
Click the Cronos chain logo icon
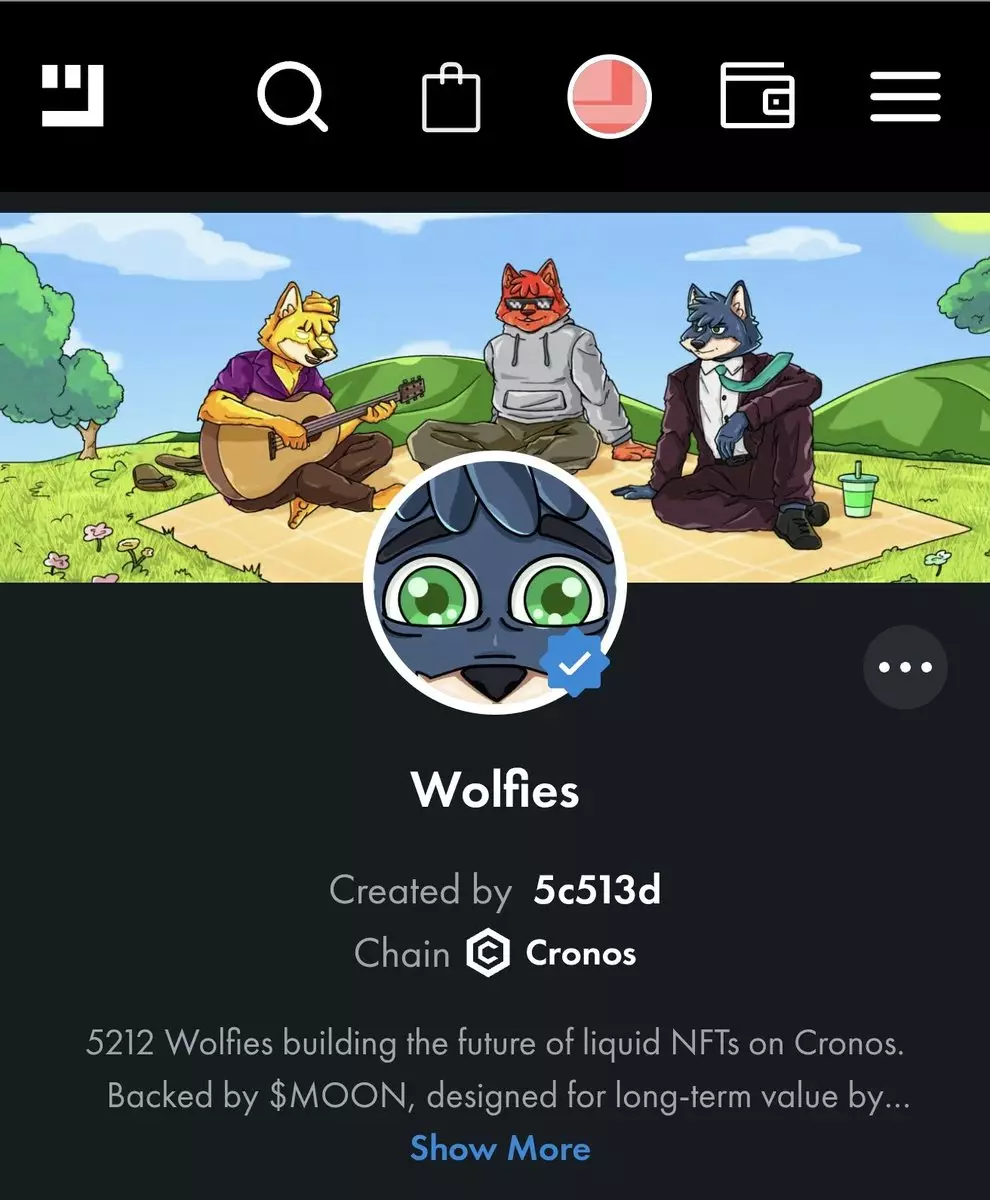488,953
